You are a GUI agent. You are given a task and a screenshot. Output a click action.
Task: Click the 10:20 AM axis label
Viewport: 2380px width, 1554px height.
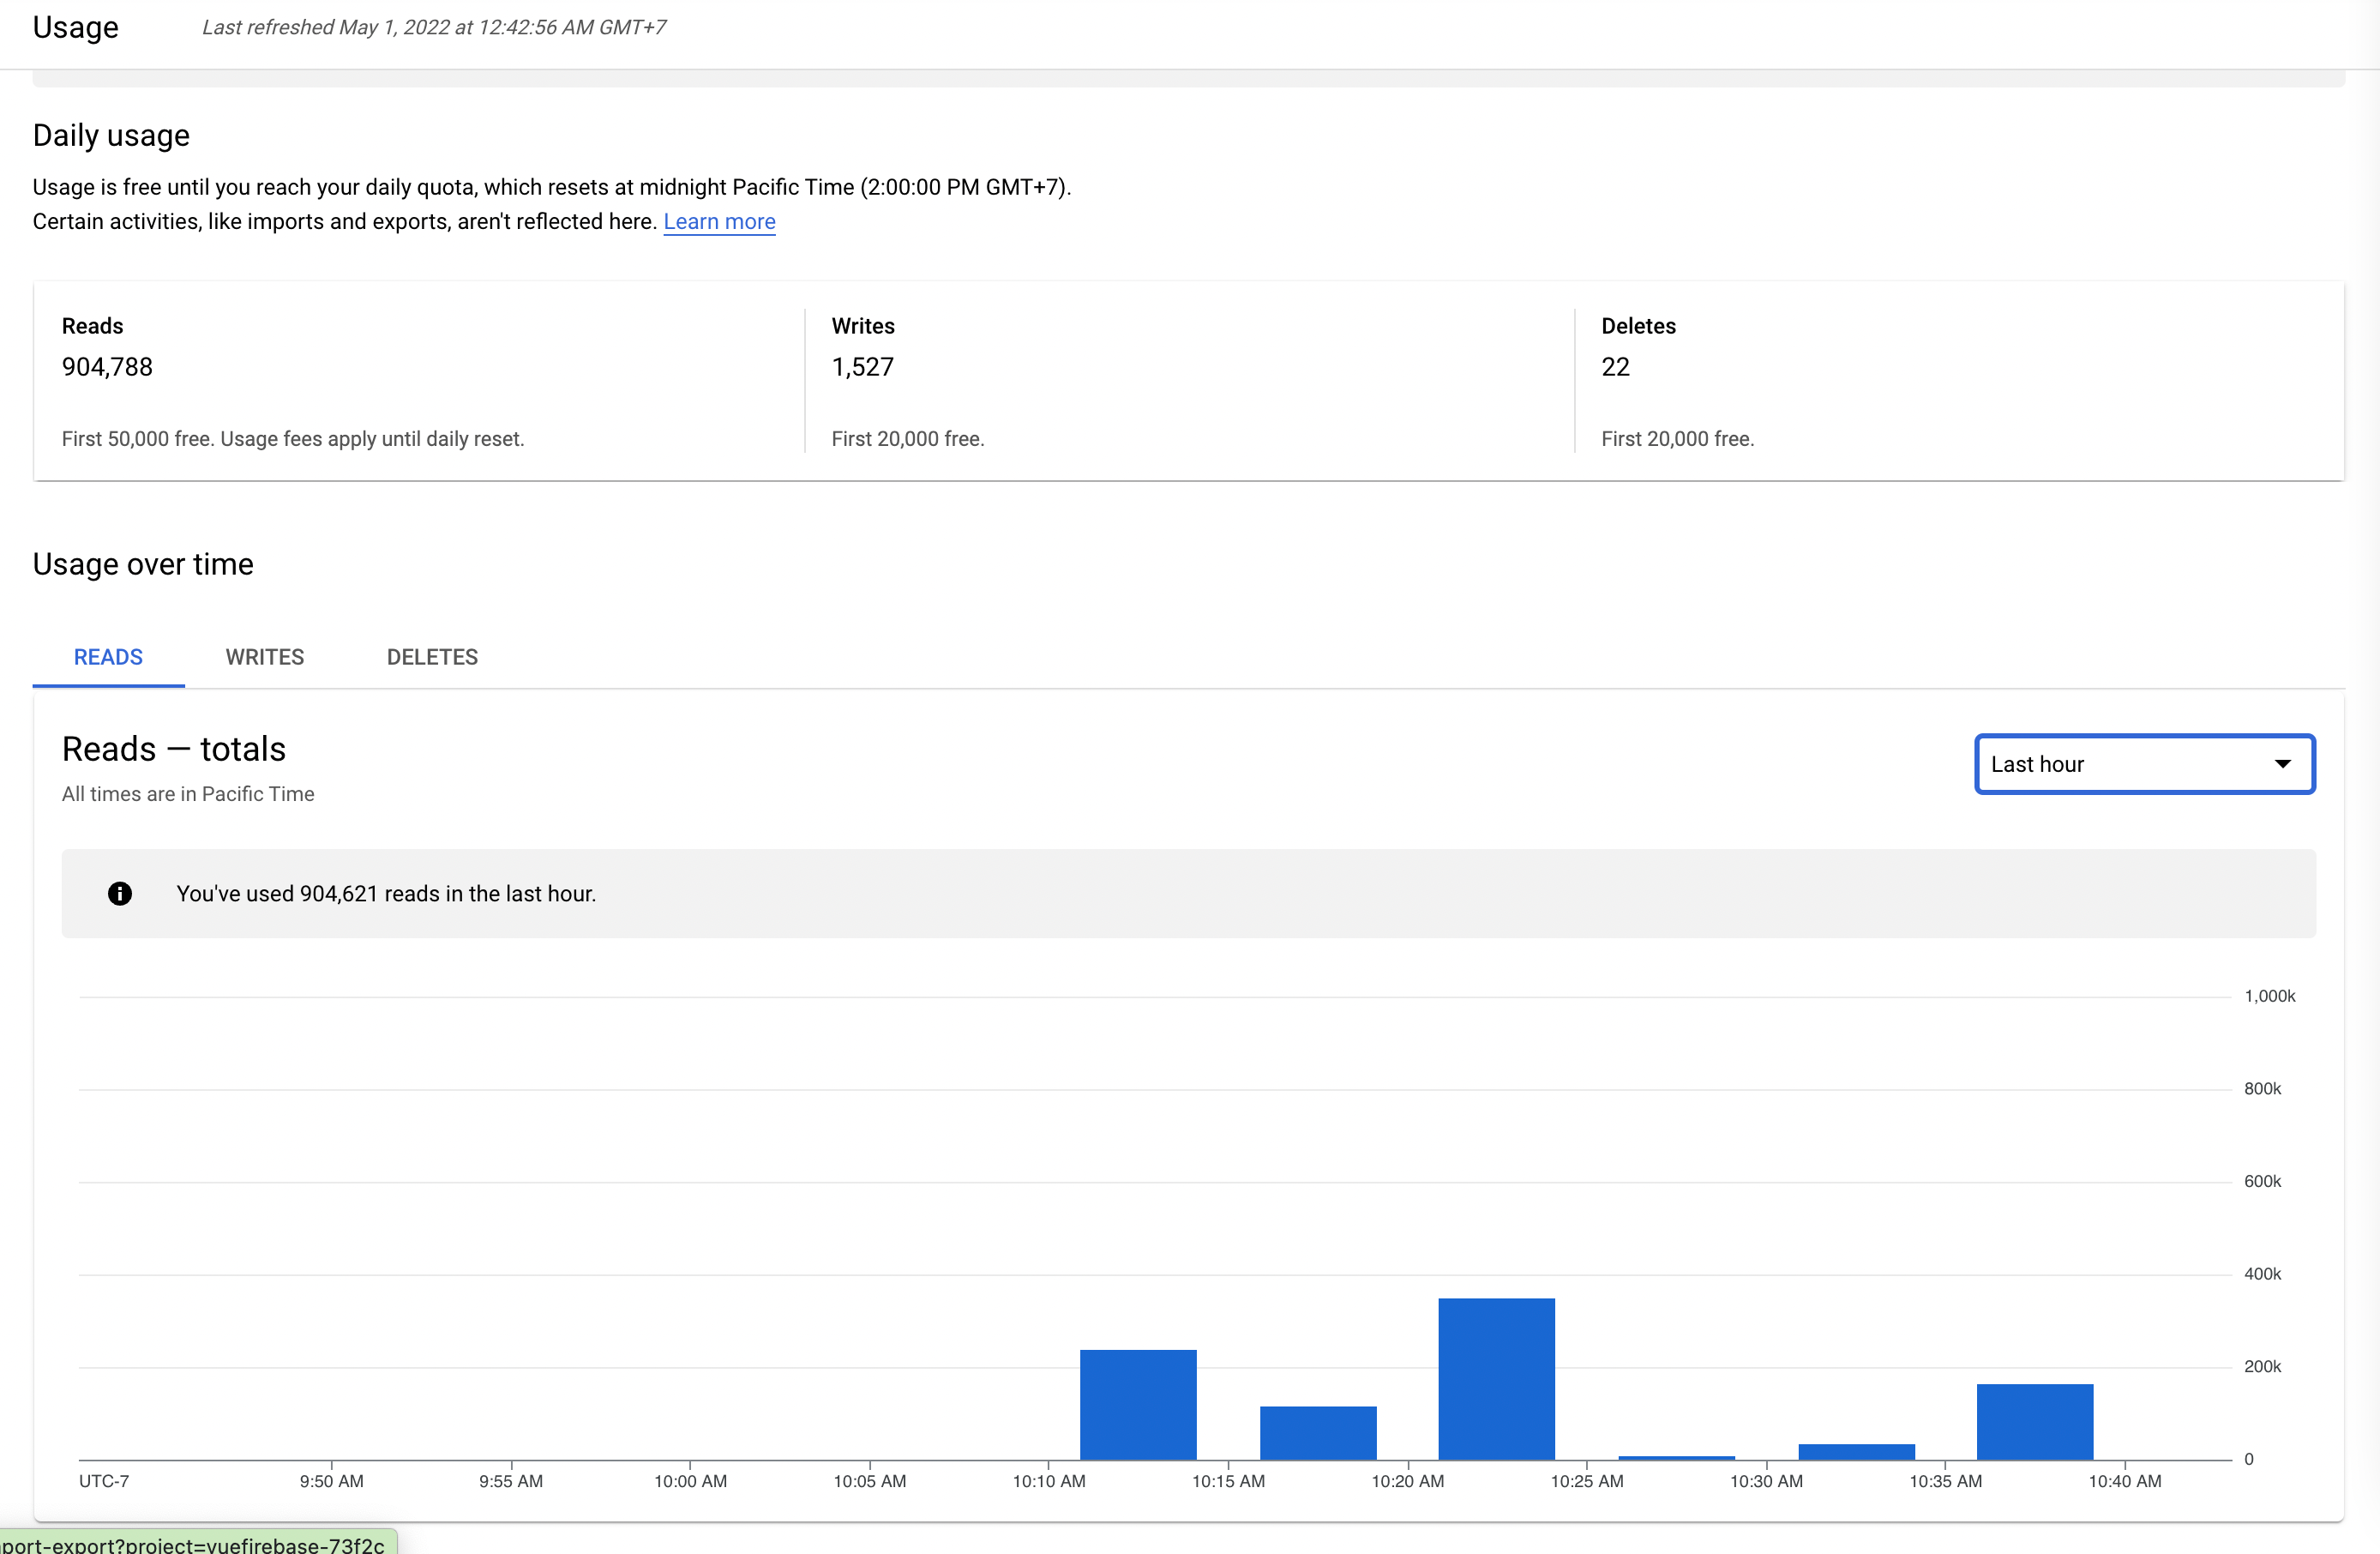point(1407,1481)
